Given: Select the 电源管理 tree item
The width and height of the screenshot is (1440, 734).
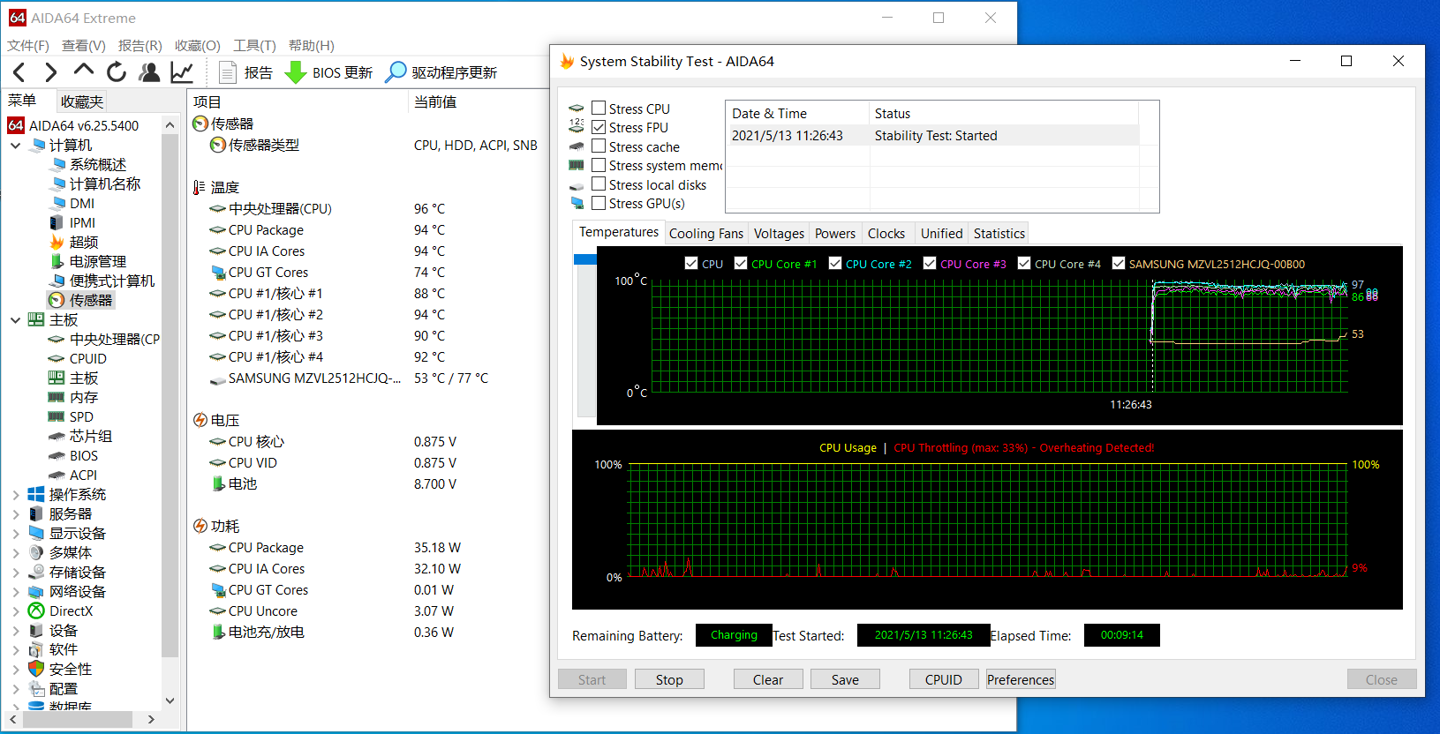Looking at the screenshot, I should tap(87, 261).
